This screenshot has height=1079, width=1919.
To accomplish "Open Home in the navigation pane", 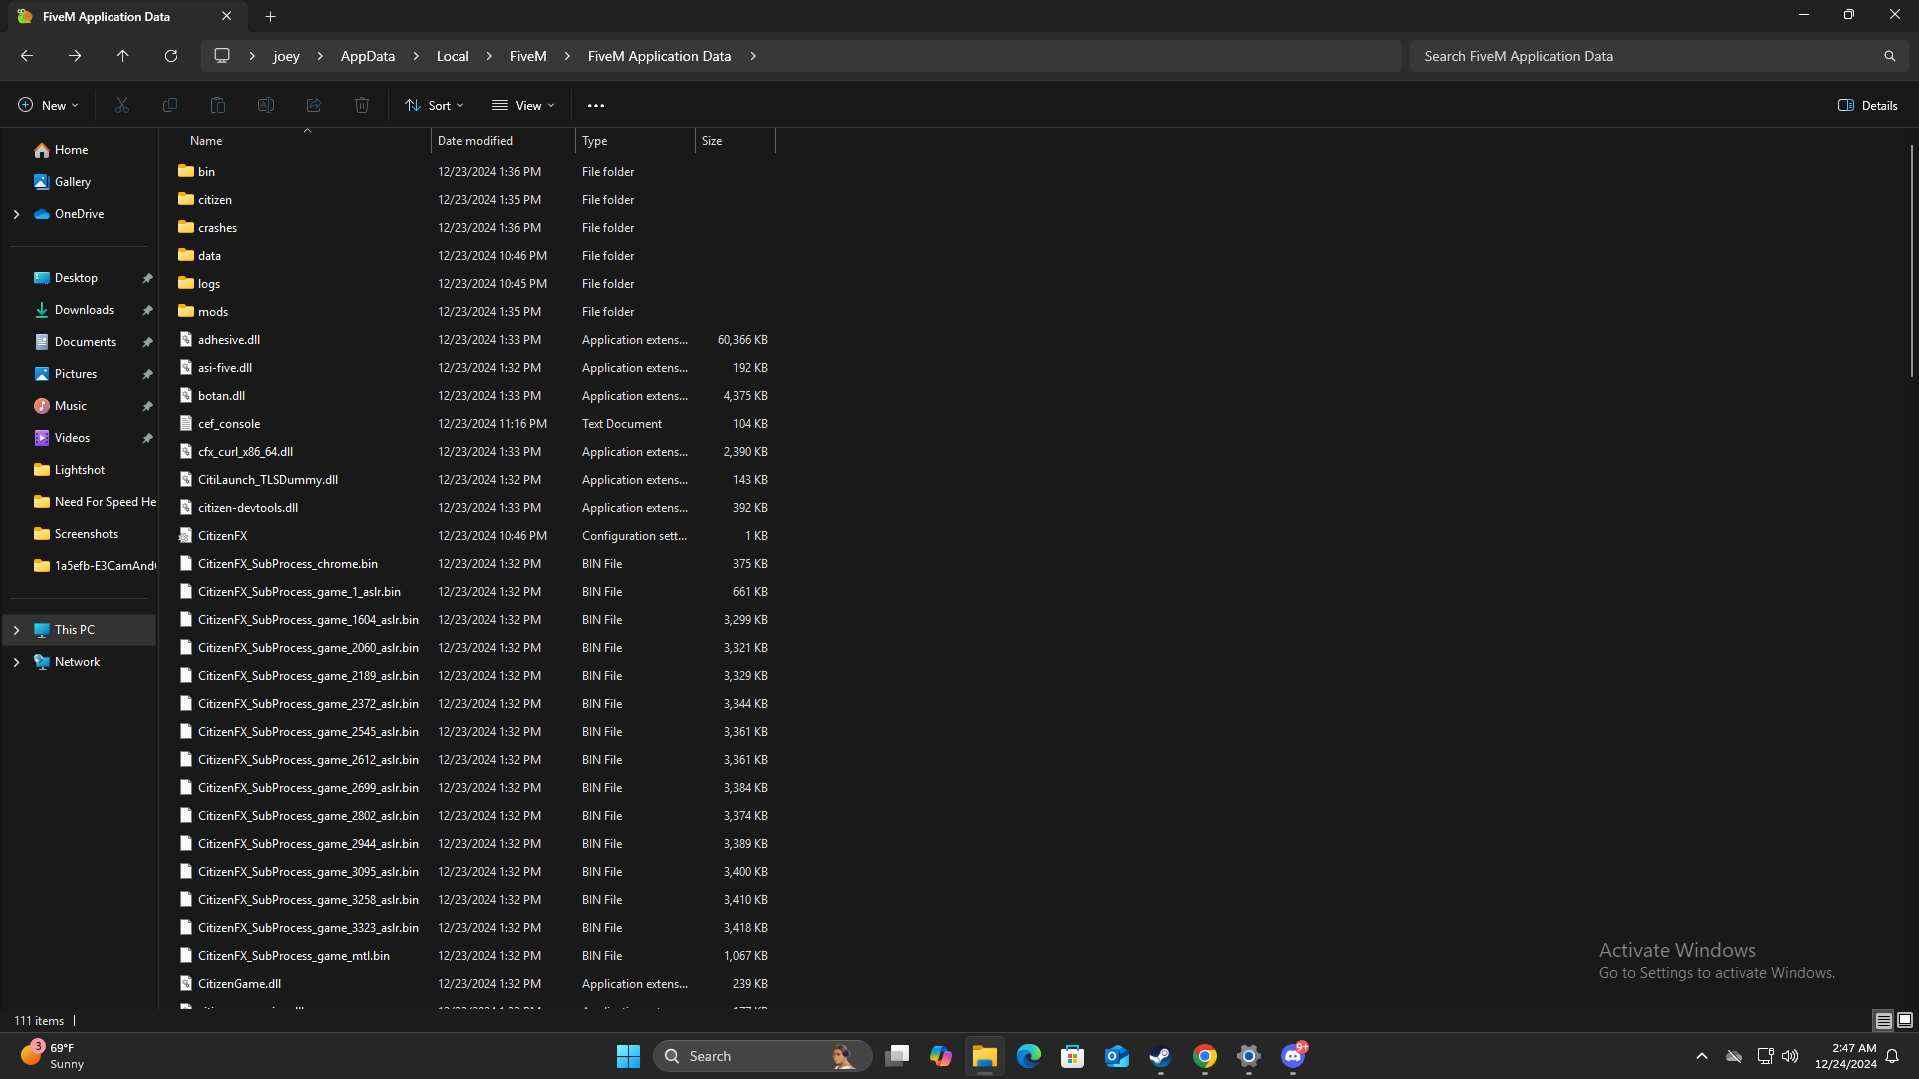I will tap(70, 150).
